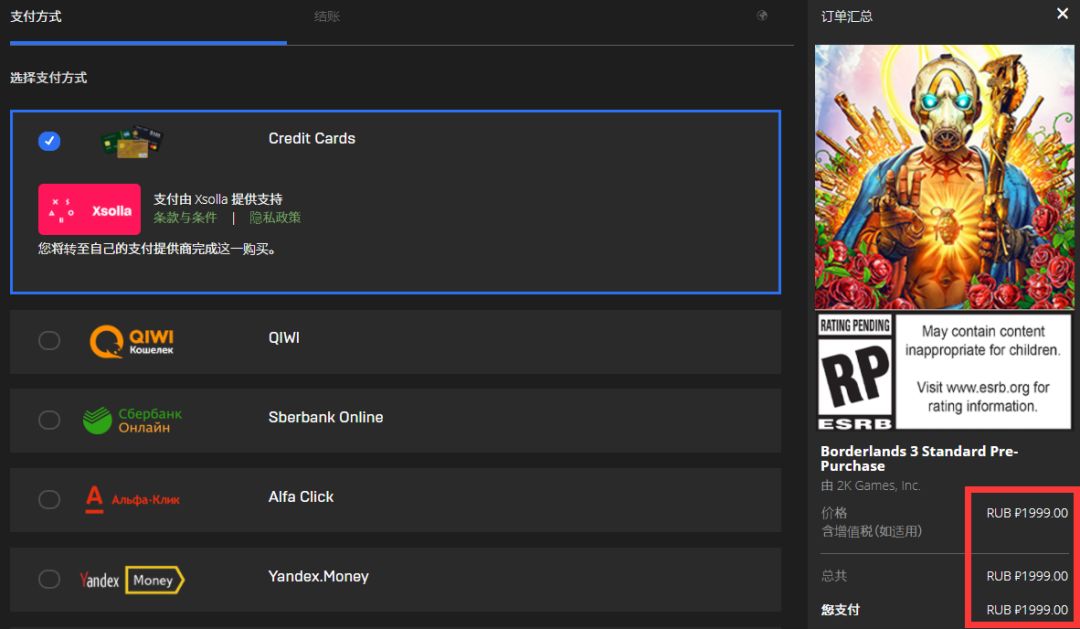1080x629 pixels.
Task: Click the credit cards icon
Action: point(132,141)
